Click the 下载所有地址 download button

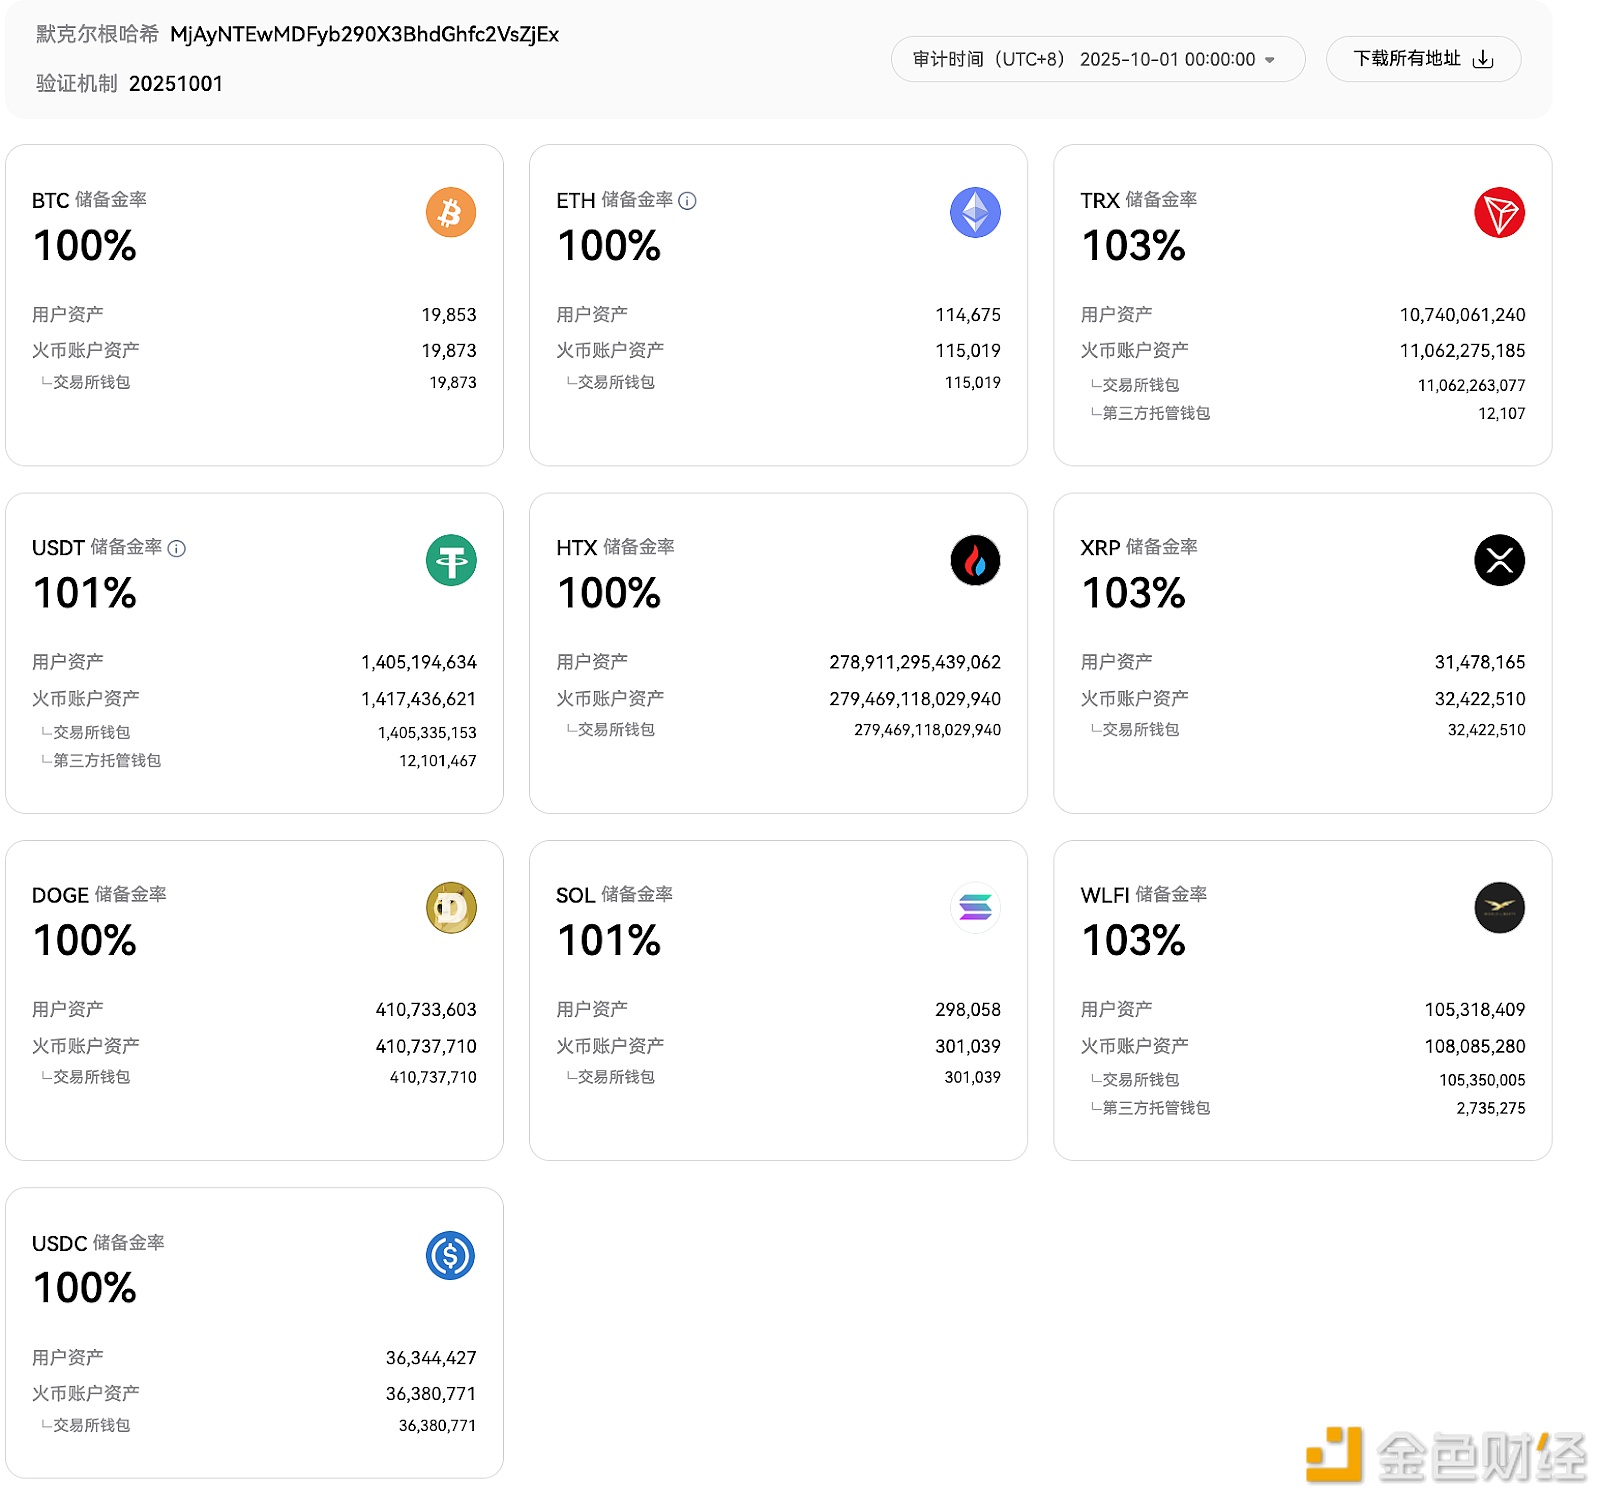[1422, 59]
